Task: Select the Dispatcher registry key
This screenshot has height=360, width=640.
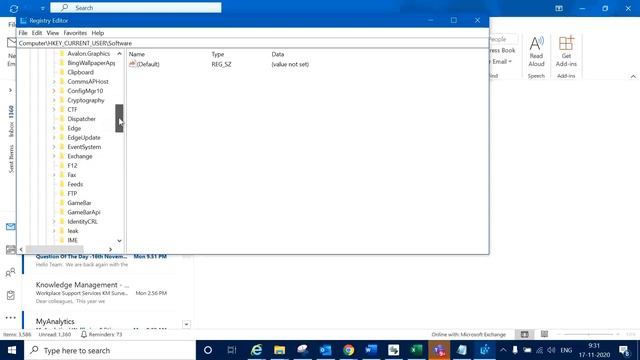Action: (x=82, y=119)
